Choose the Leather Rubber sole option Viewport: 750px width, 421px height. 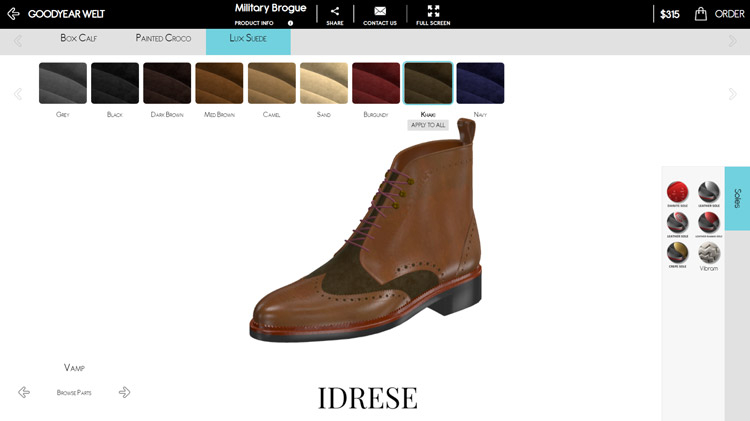[708, 224]
